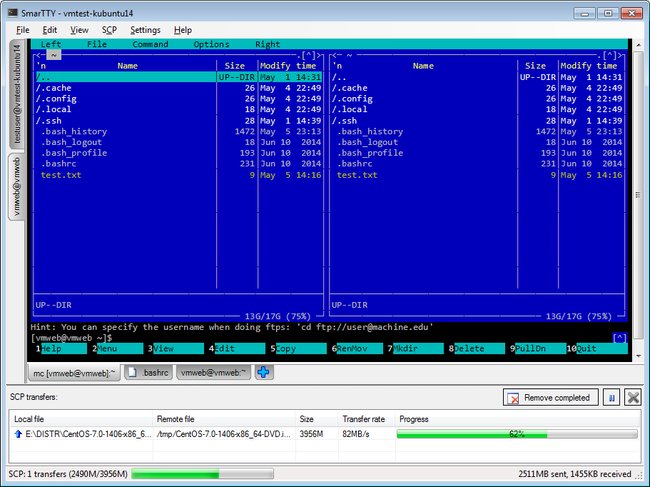Select the mc [vmweb@vmweb]:~ tab
The image size is (650, 487).
pyautogui.click(x=74, y=373)
